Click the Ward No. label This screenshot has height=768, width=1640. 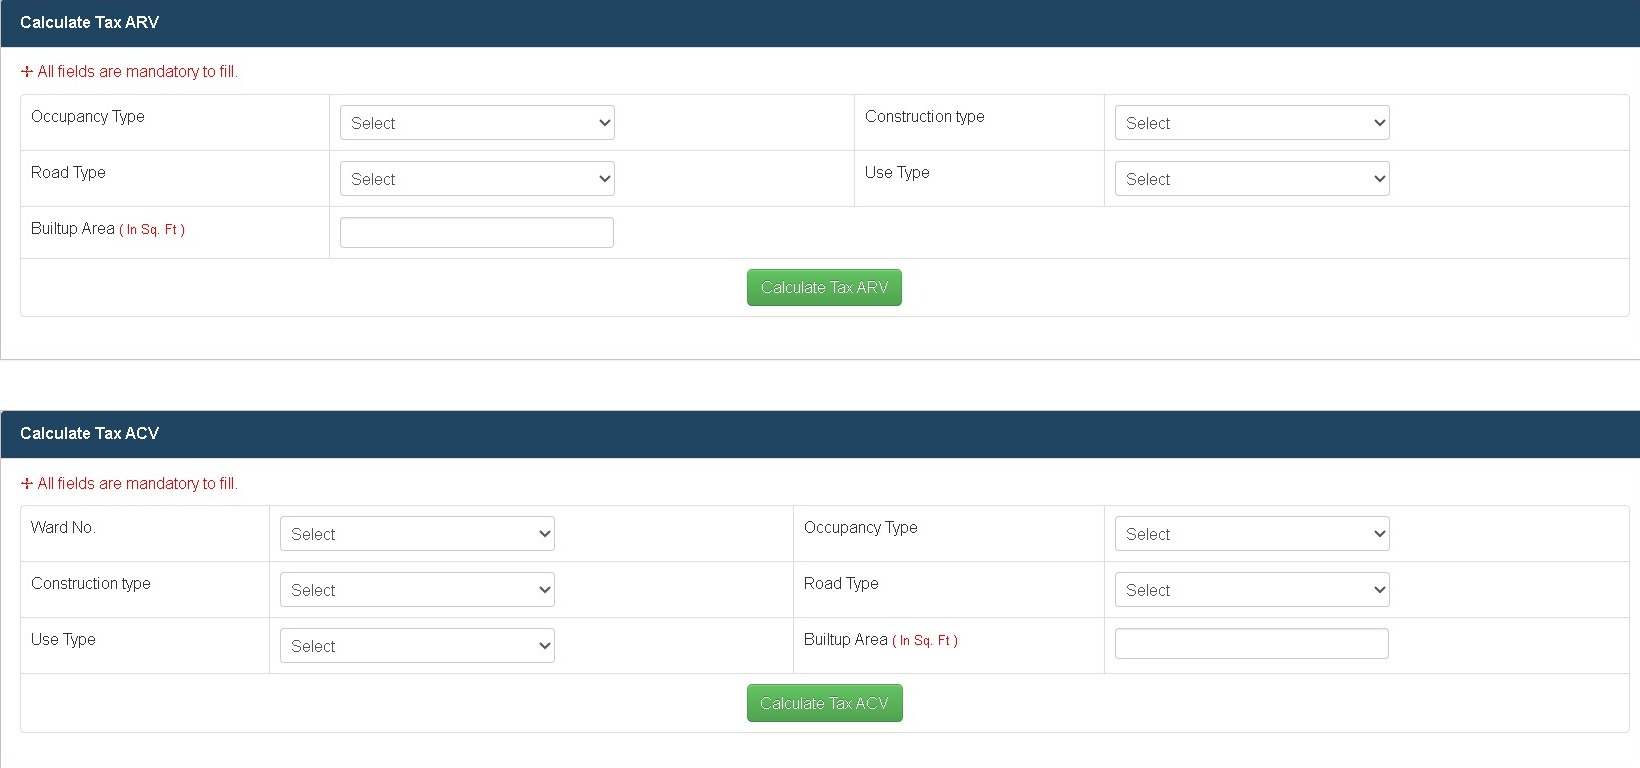[x=63, y=527]
